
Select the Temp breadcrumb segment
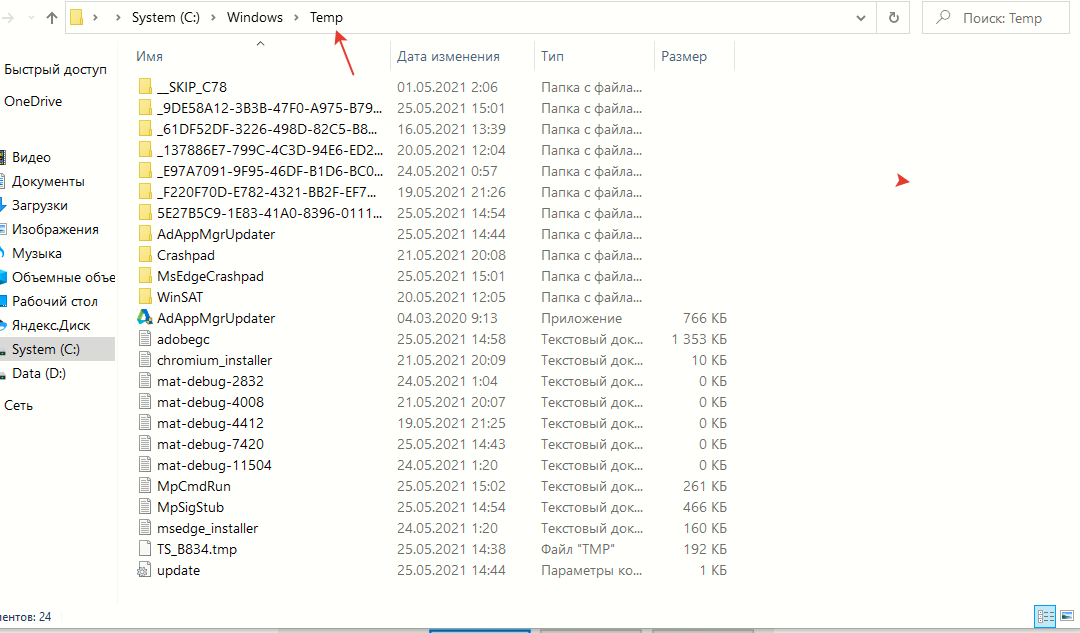(326, 18)
